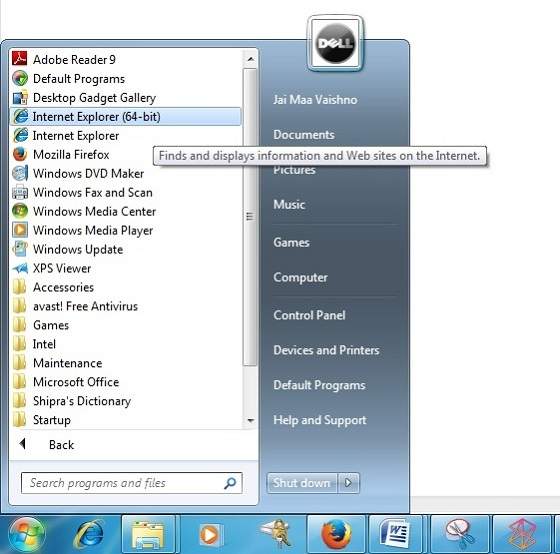Expand the Startup folder

click(x=125, y=420)
